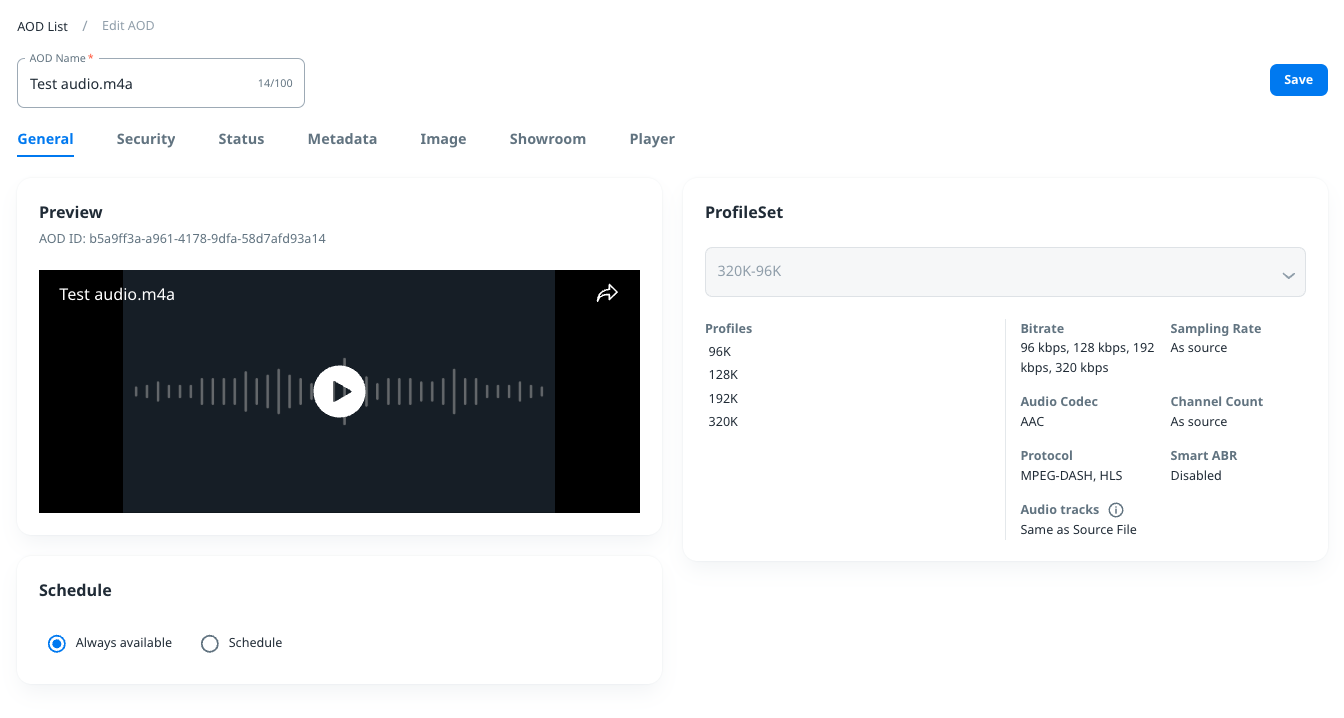
Task: Select the Always available radio button
Action: [x=57, y=643]
